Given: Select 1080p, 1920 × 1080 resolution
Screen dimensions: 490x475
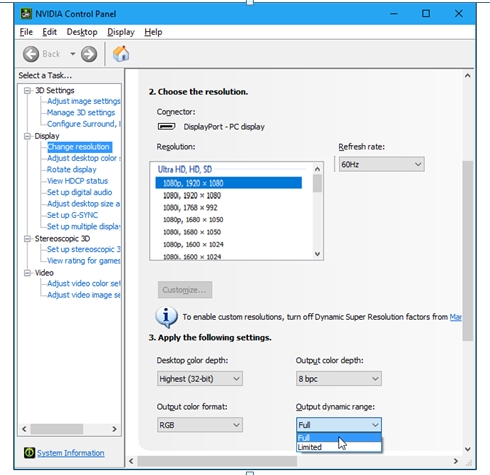Looking at the screenshot, I should (229, 183).
